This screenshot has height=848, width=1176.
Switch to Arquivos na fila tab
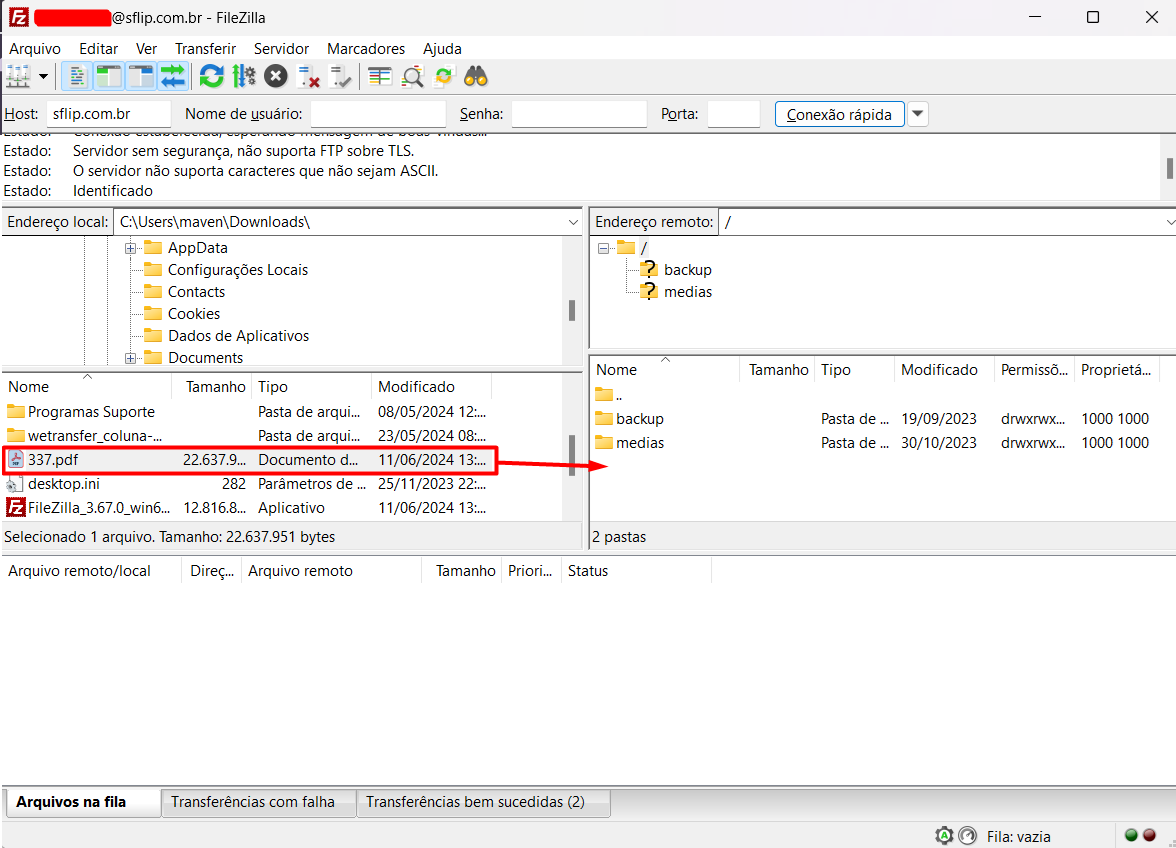tap(82, 802)
